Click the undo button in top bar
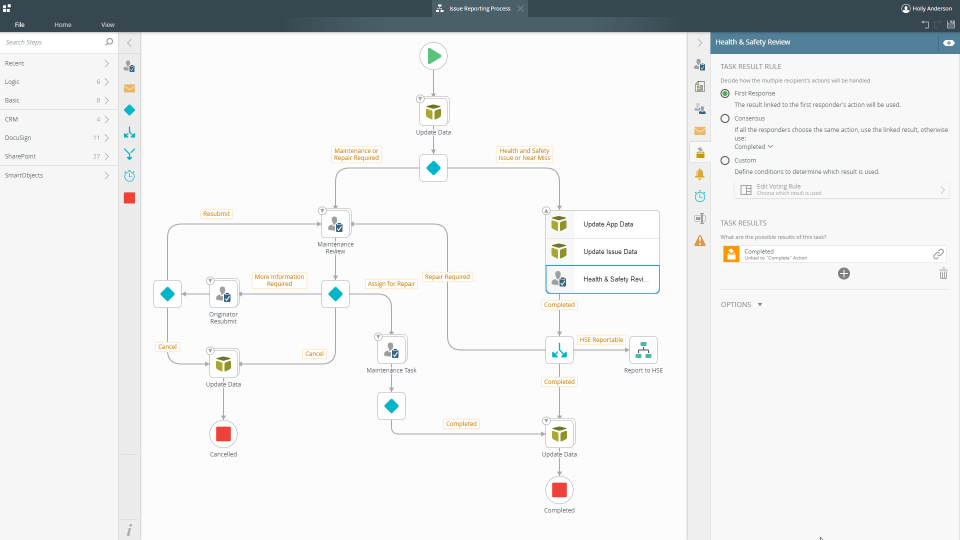Image resolution: width=960 pixels, height=540 pixels. (x=925, y=24)
